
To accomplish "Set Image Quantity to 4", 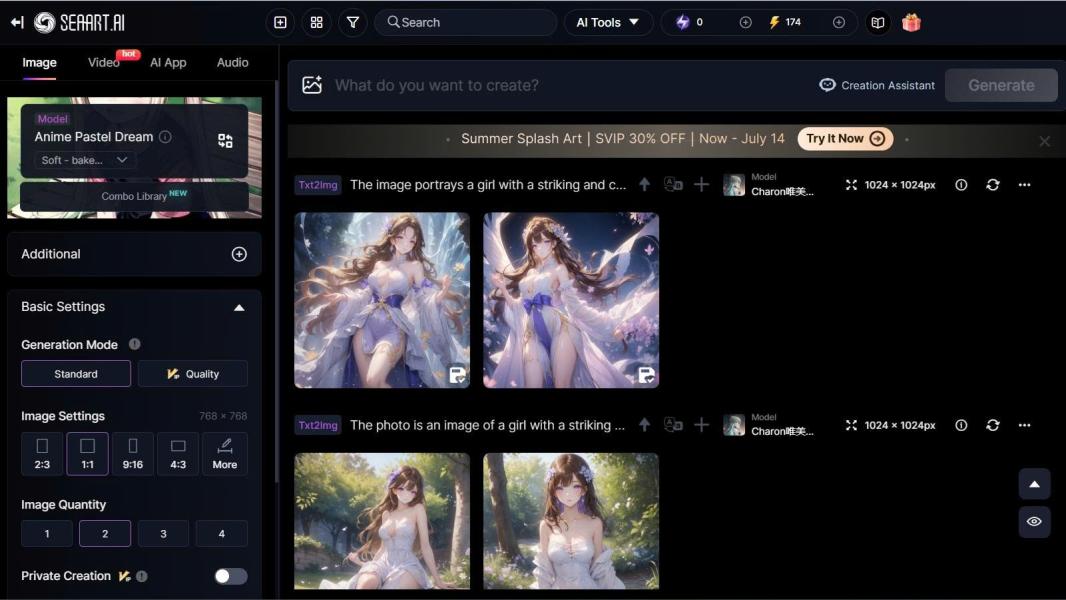I will 221,534.
